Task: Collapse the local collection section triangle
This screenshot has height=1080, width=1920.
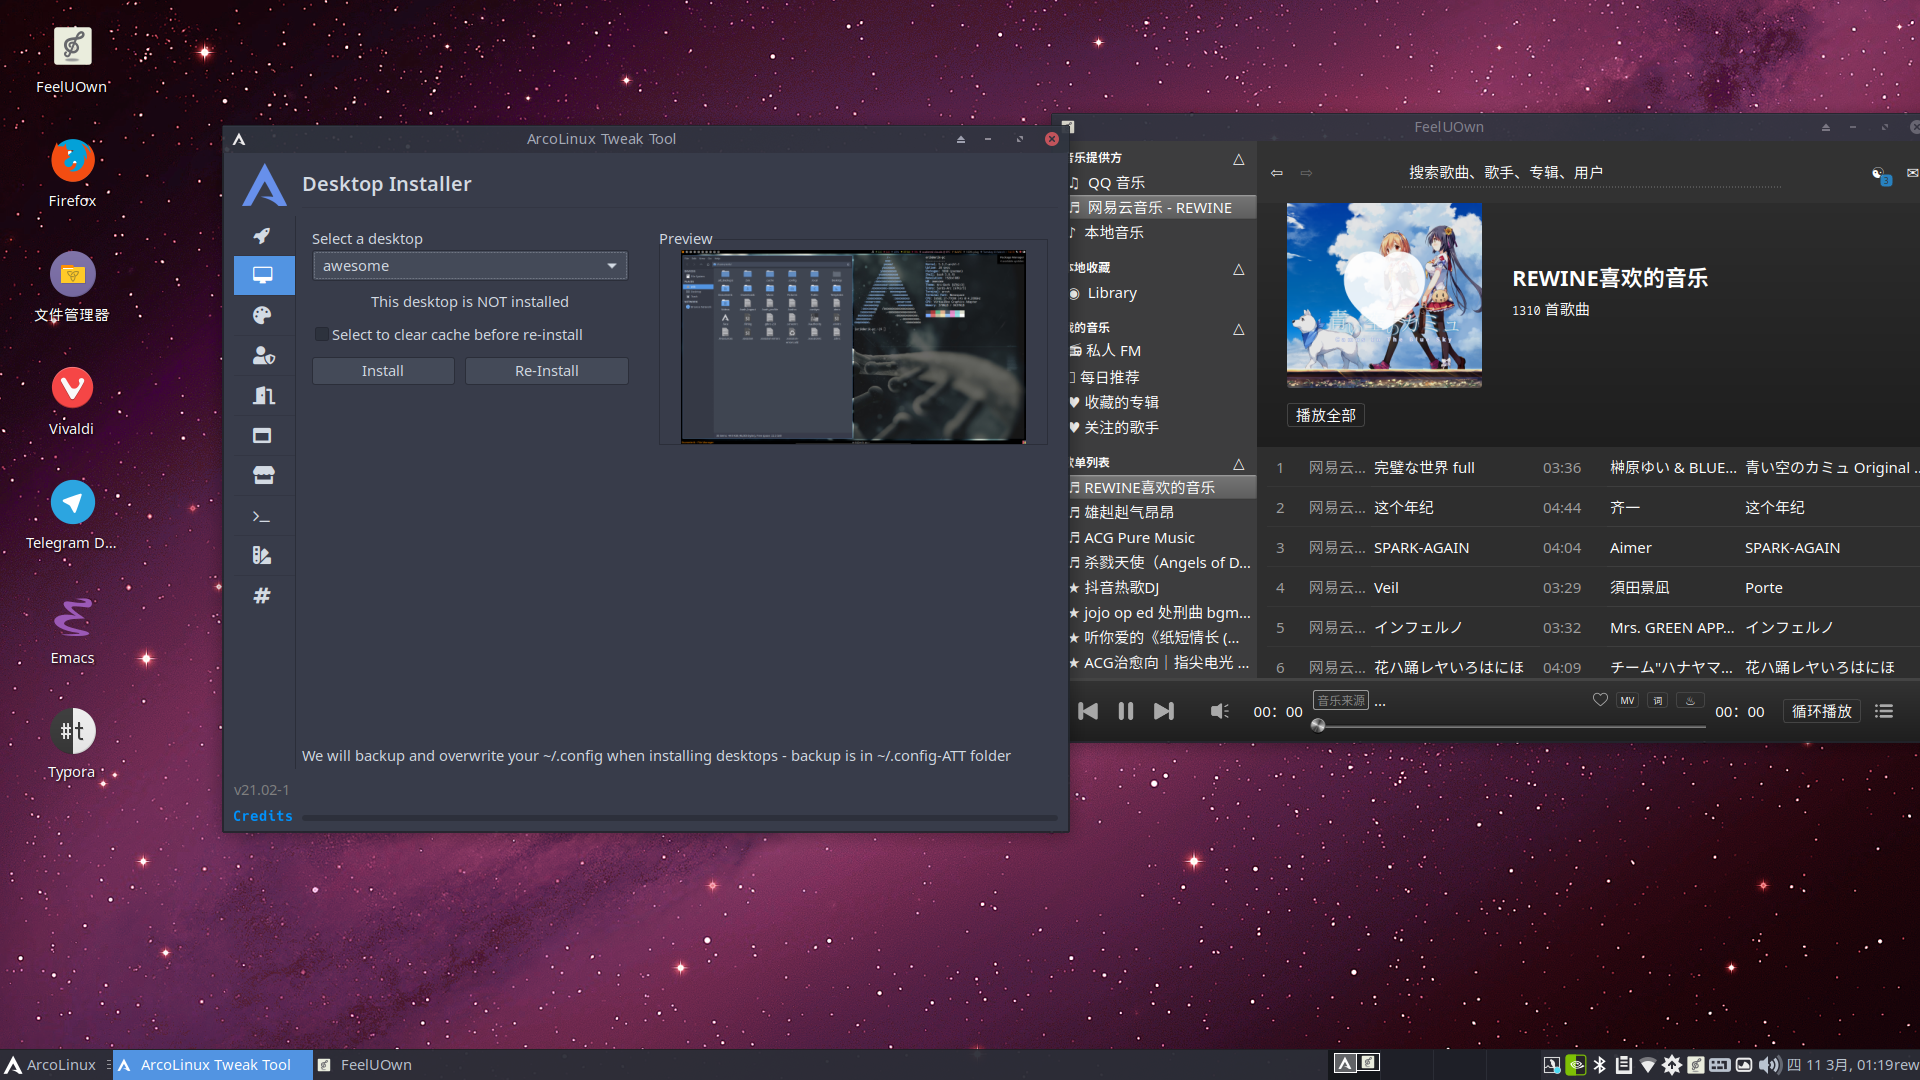Action: tap(1239, 269)
